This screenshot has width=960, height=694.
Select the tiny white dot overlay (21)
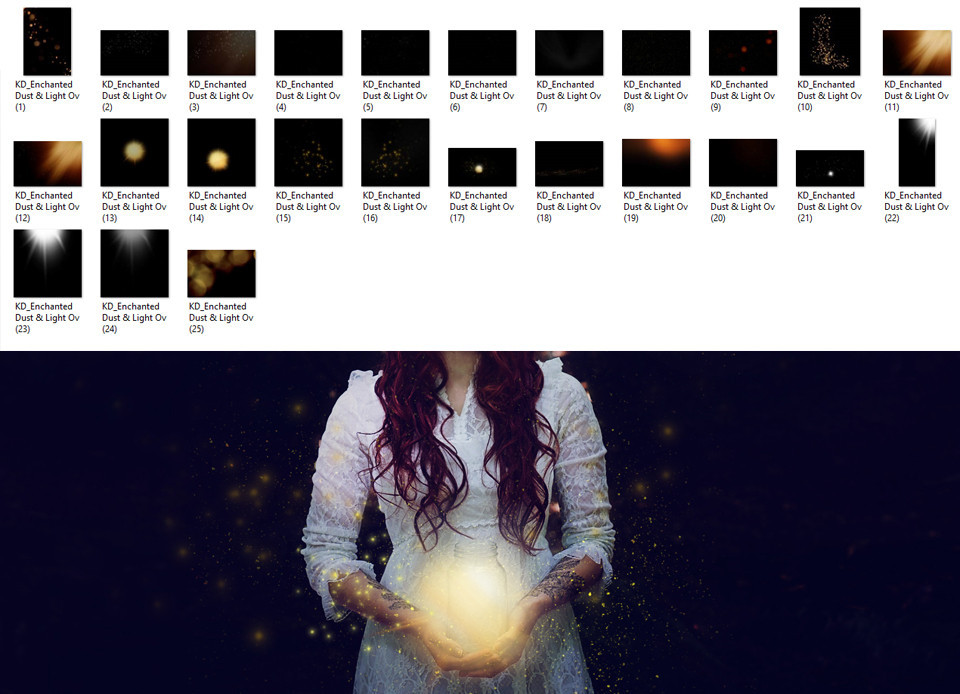point(829,168)
